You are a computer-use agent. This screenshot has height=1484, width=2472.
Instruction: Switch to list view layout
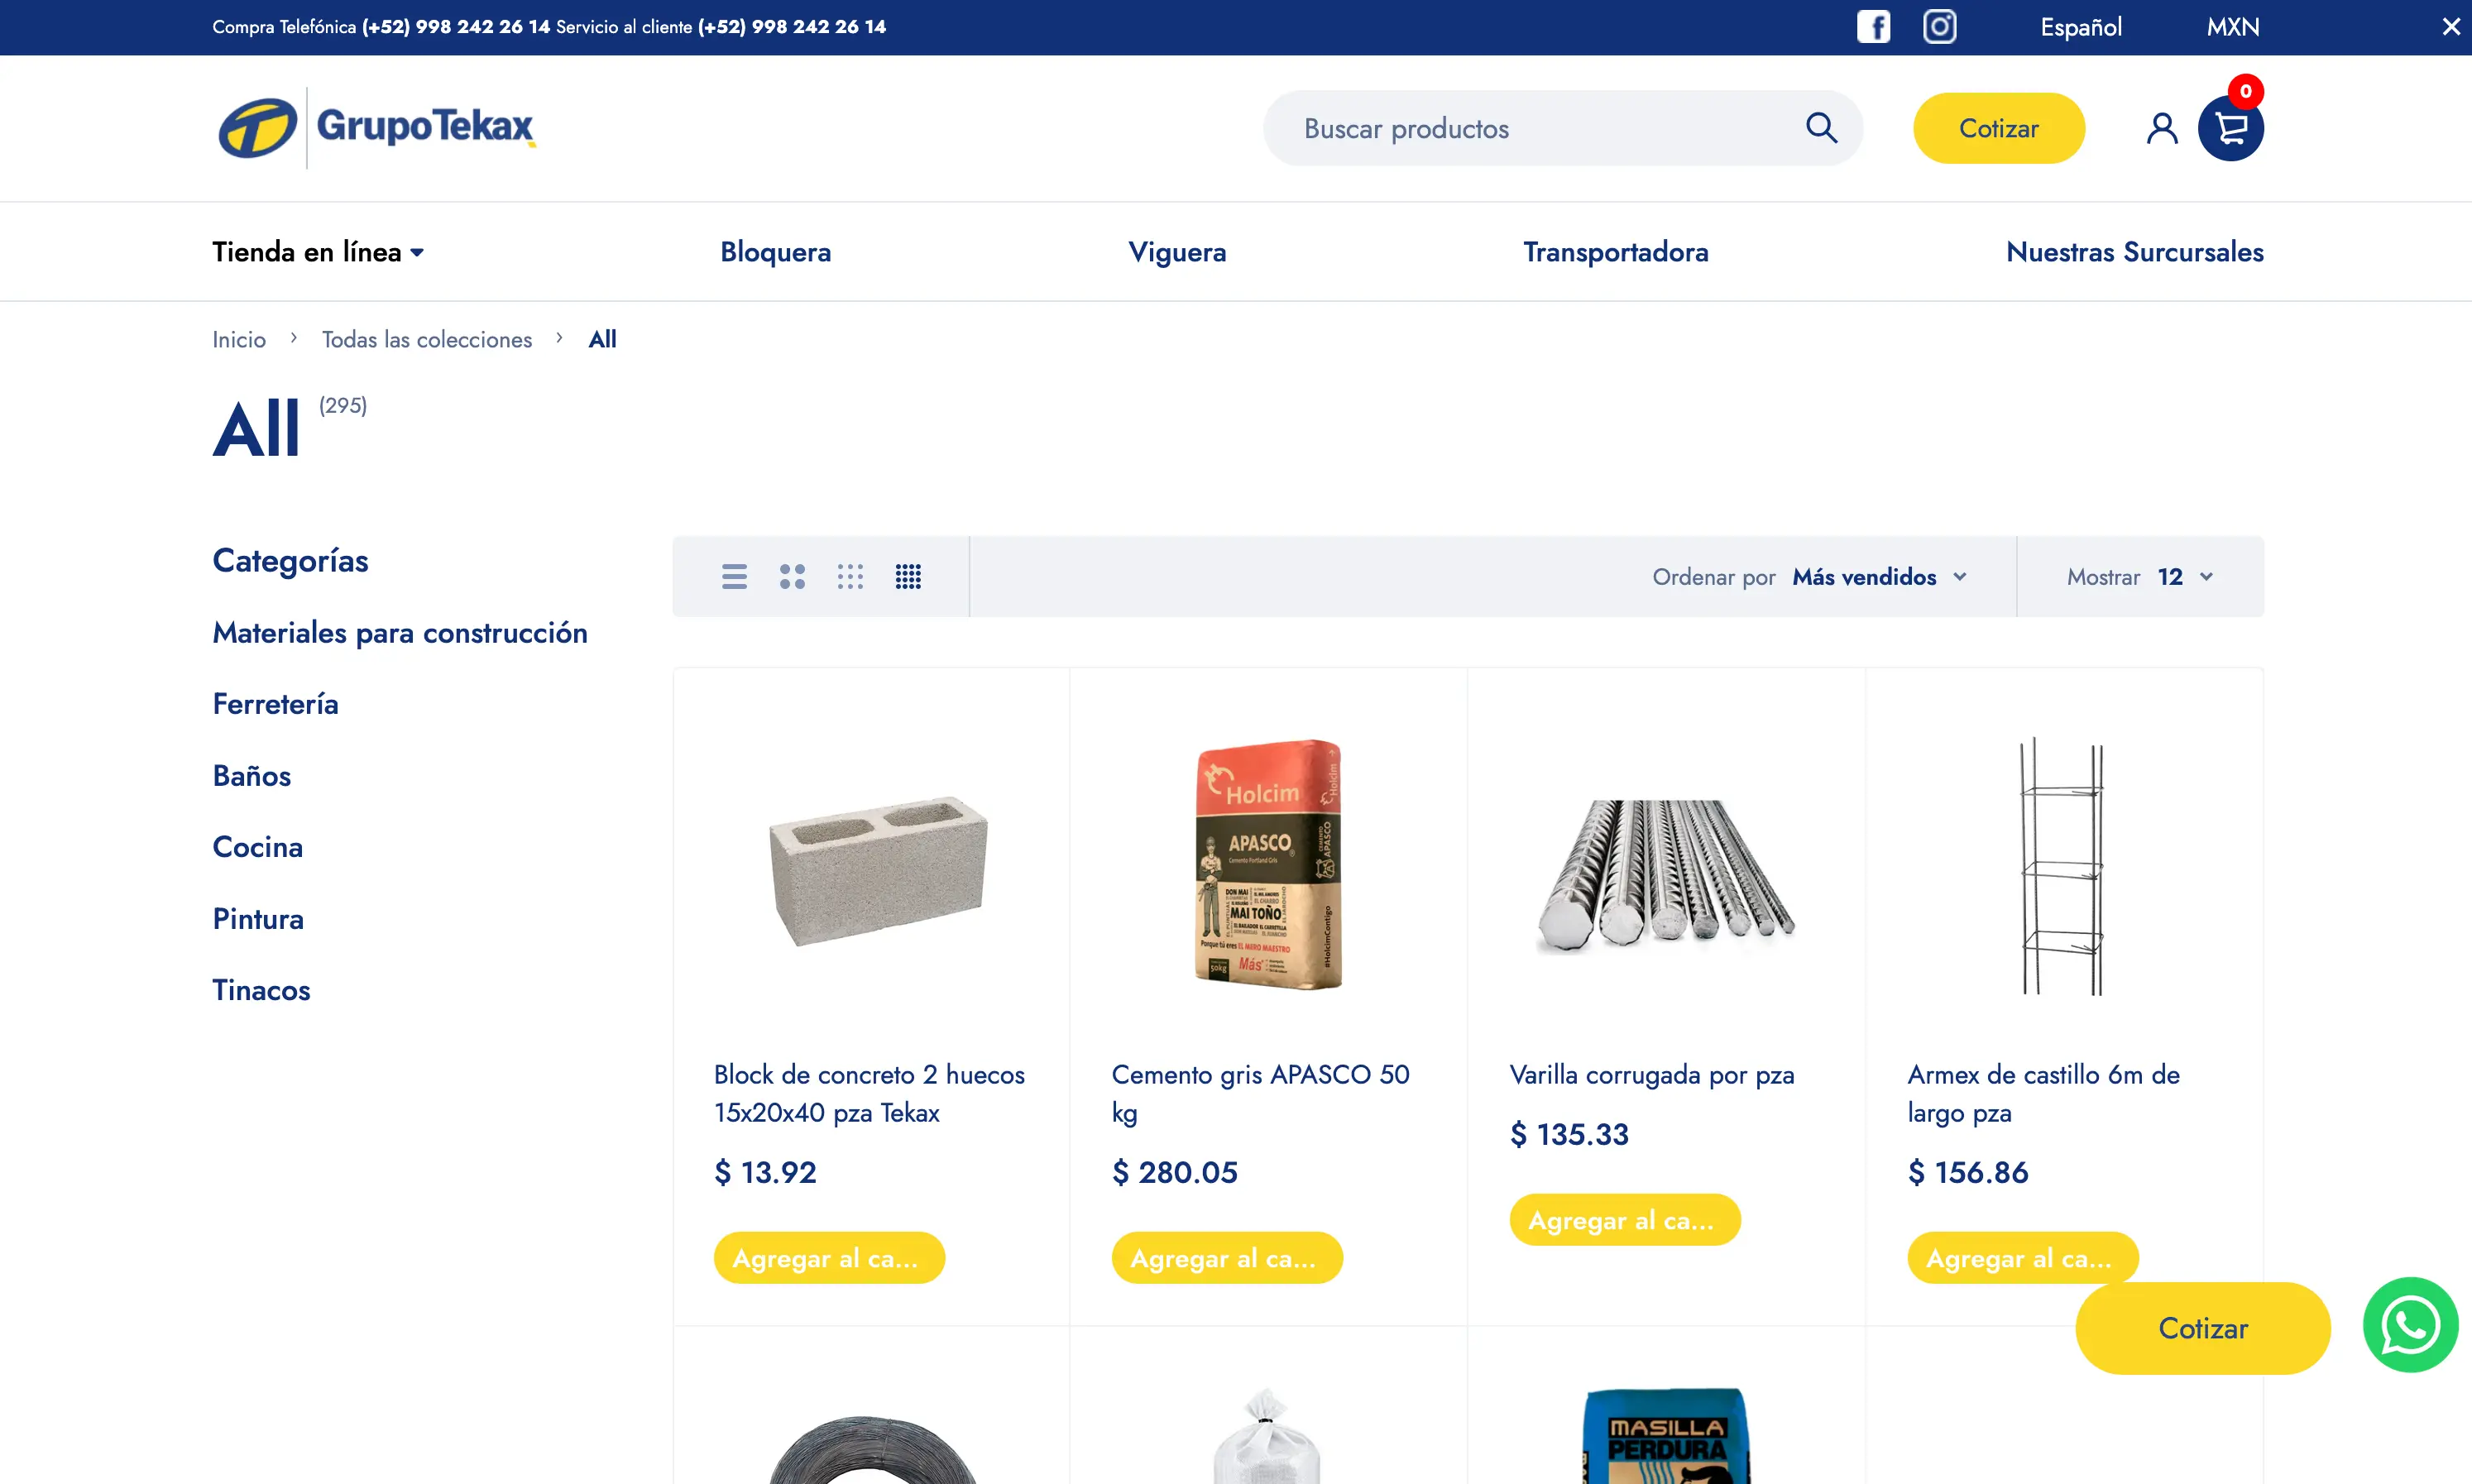coord(734,577)
